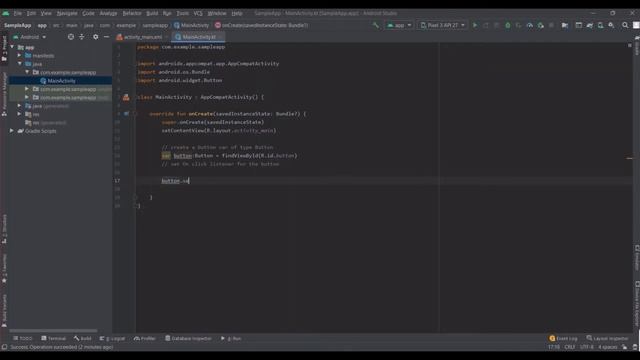
Task: Click the Sync Project with Gradle Files icon
Action: [x=590, y=25]
